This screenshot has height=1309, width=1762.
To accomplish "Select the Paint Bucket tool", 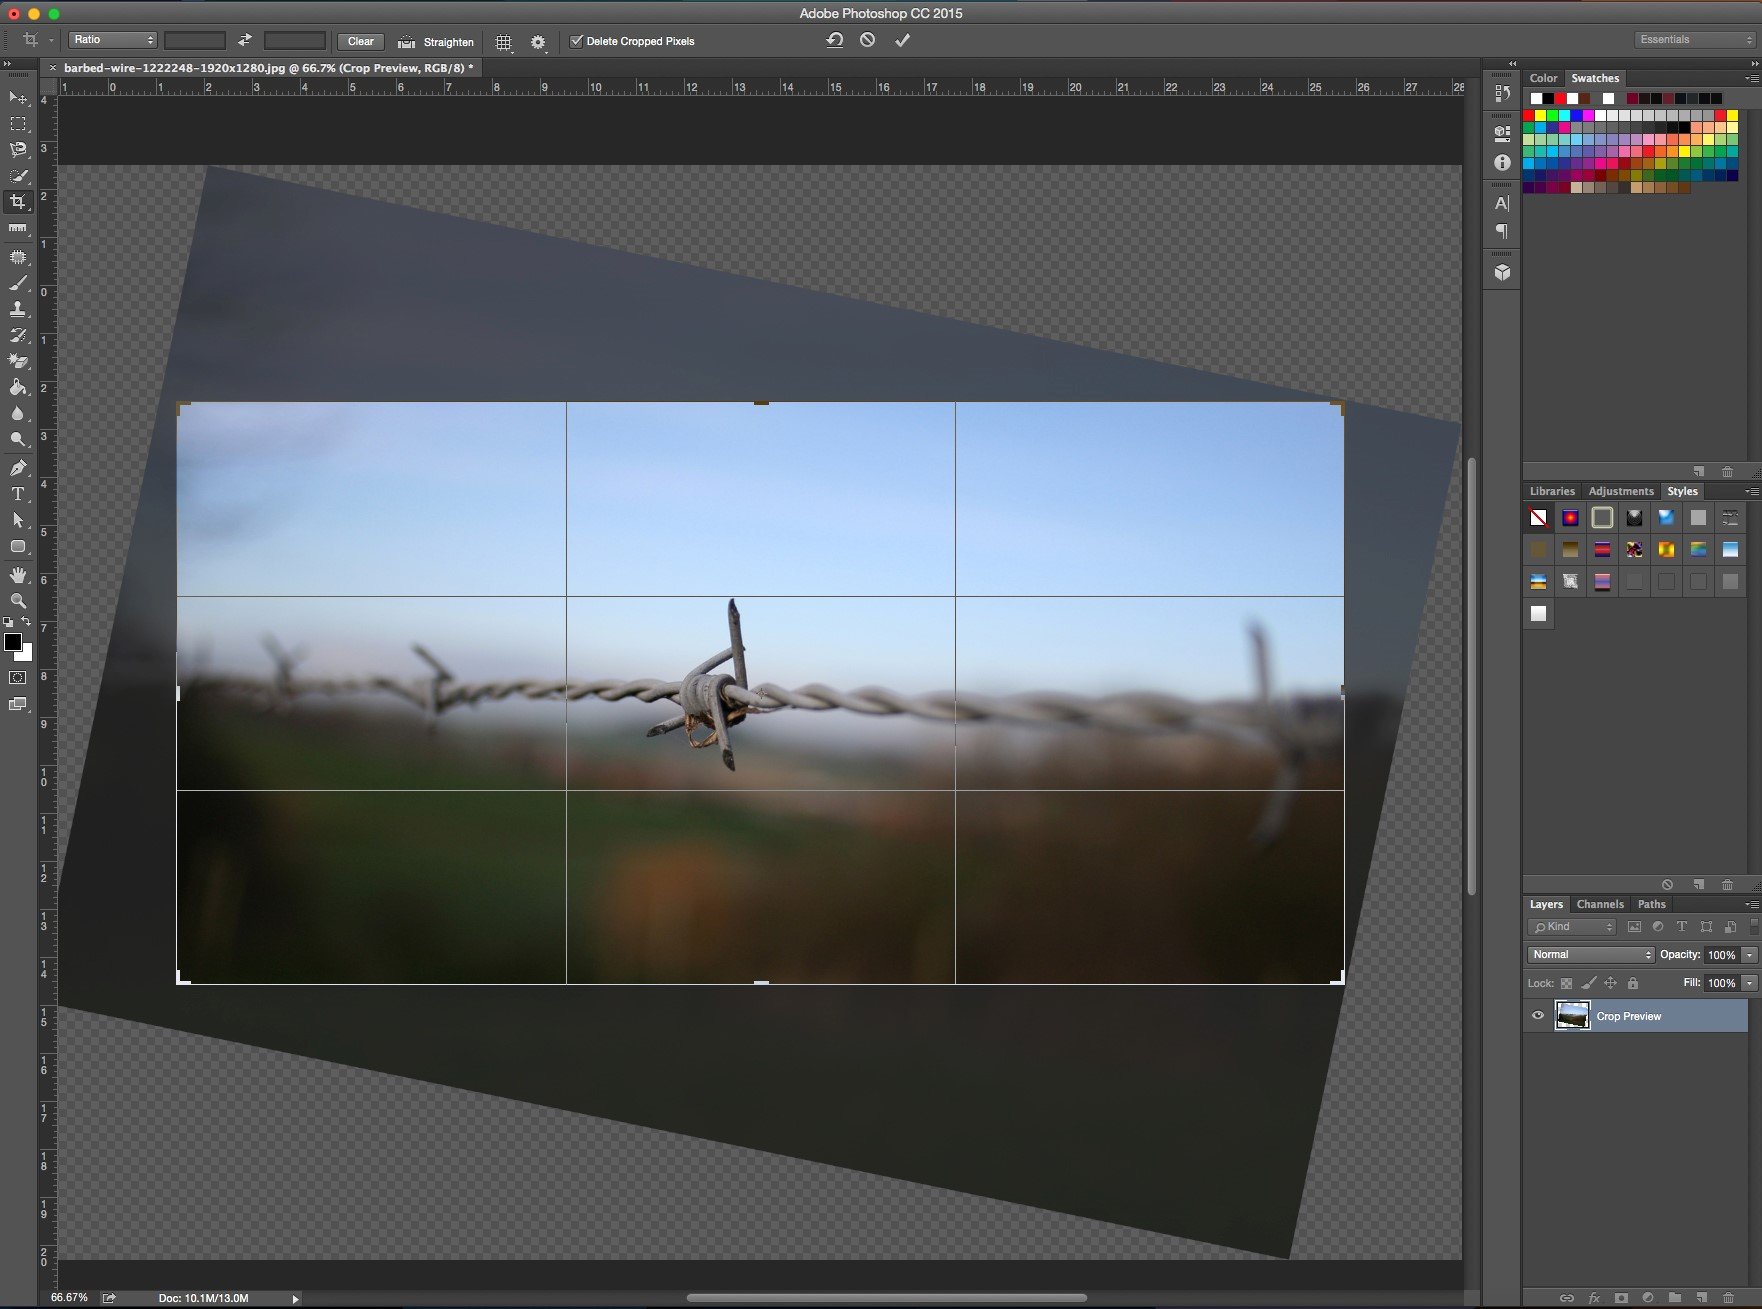I will coord(18,387).
